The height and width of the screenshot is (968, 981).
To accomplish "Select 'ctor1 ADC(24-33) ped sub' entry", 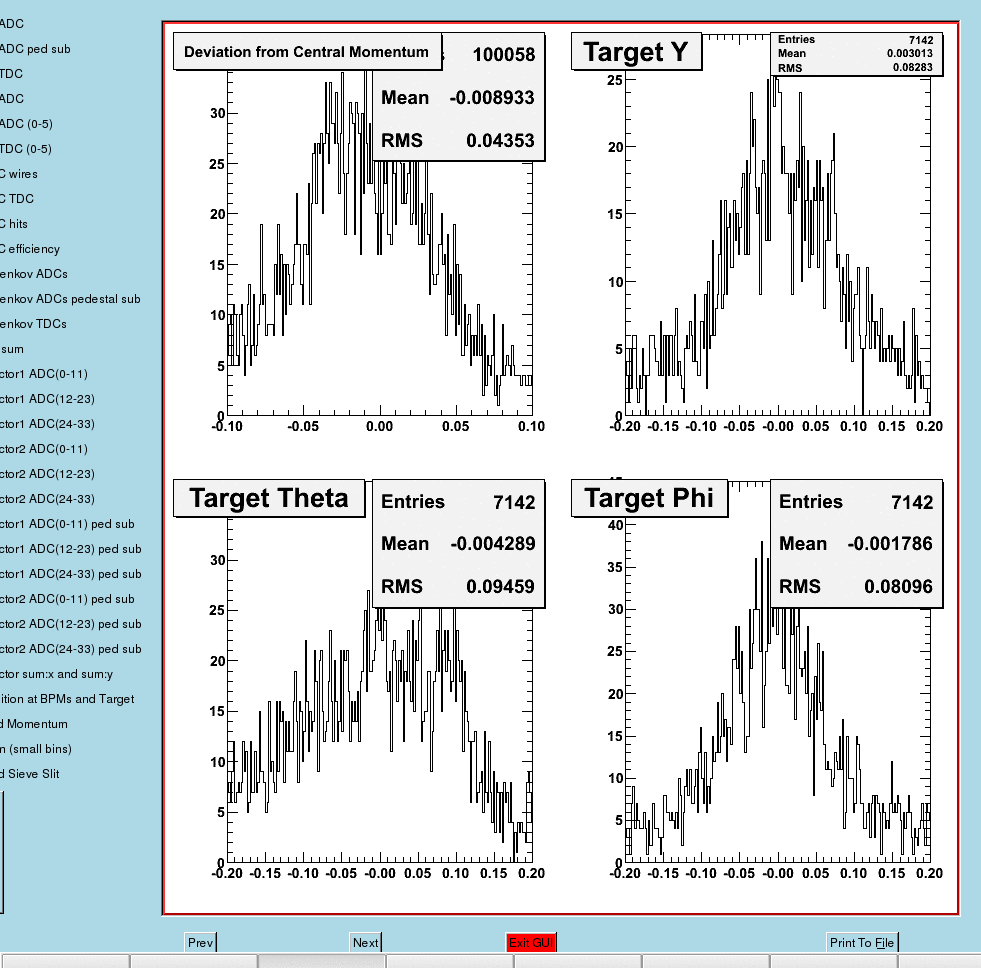I will [71, 574].
